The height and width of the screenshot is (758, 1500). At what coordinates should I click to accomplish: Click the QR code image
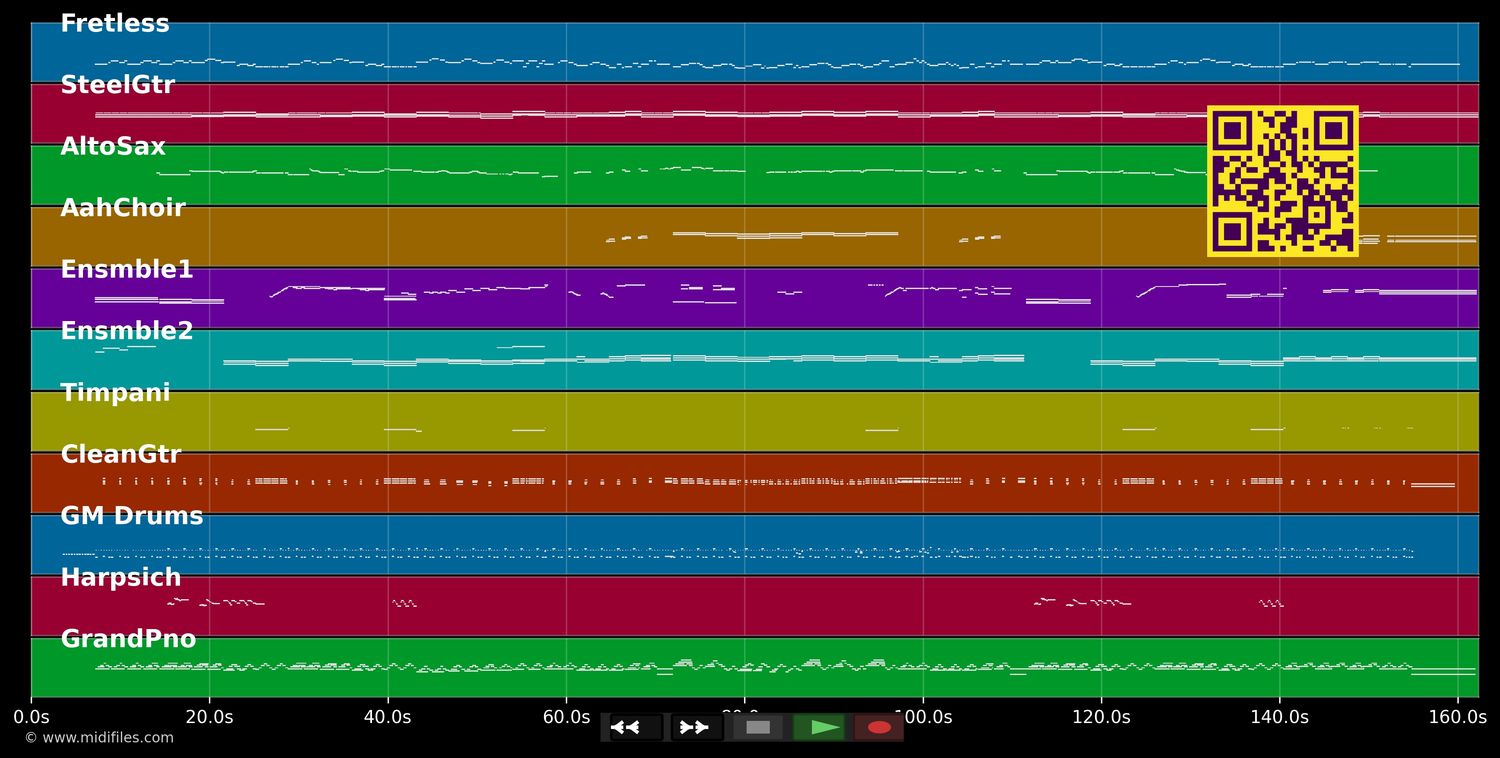tap(1282, 181)
